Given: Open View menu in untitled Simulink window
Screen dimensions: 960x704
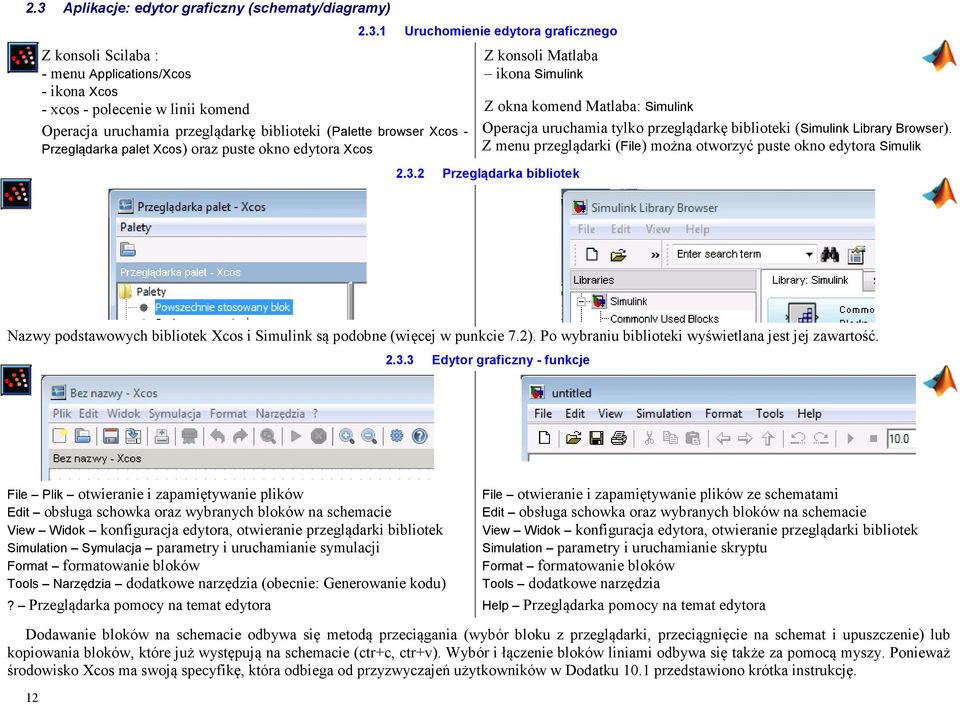Looking at the screenshot, I should (610, 413).
